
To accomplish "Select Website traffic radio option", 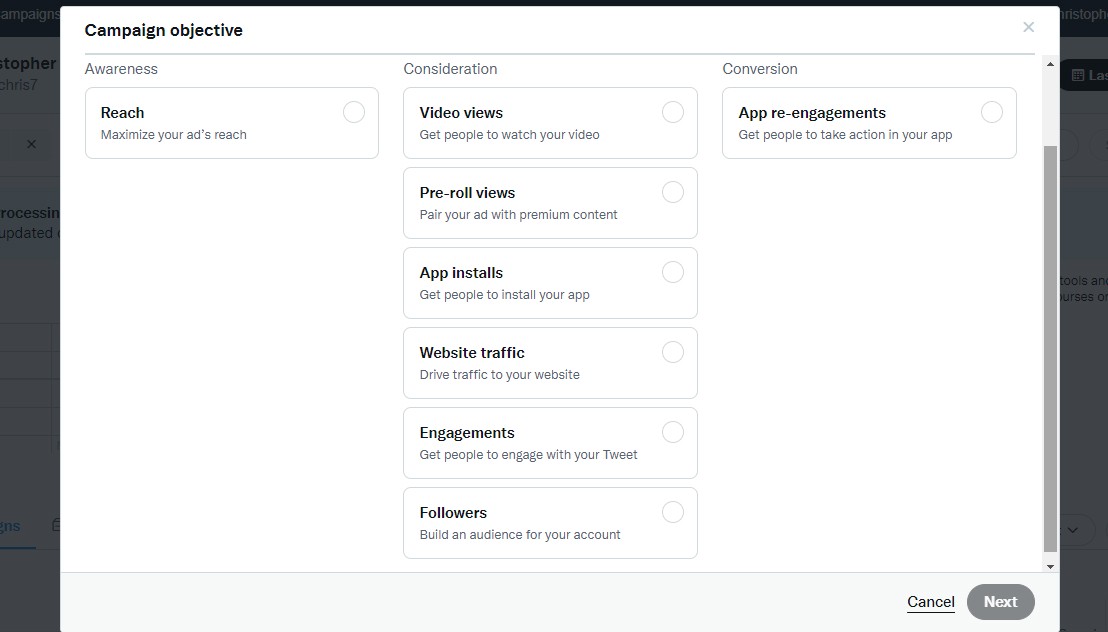I will coord(673,352).
